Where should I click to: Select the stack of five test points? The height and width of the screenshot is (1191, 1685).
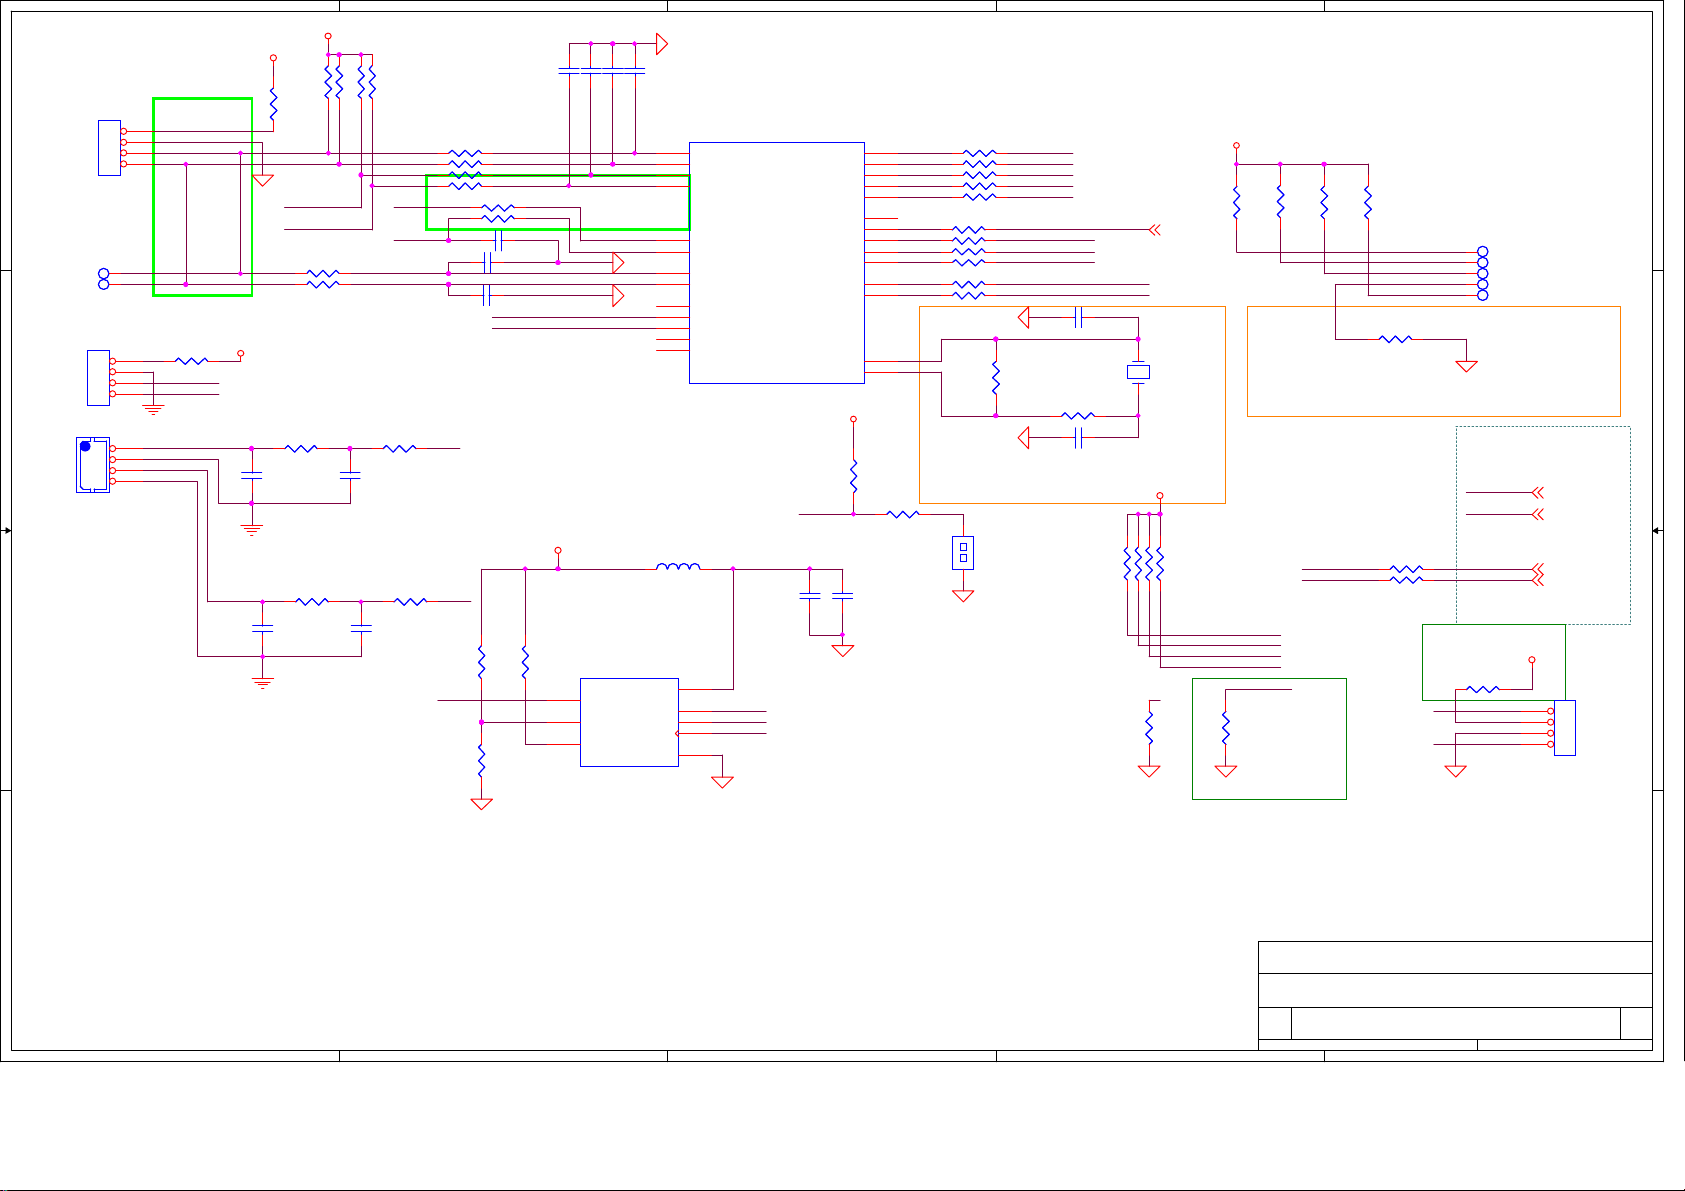(1482, 273)
